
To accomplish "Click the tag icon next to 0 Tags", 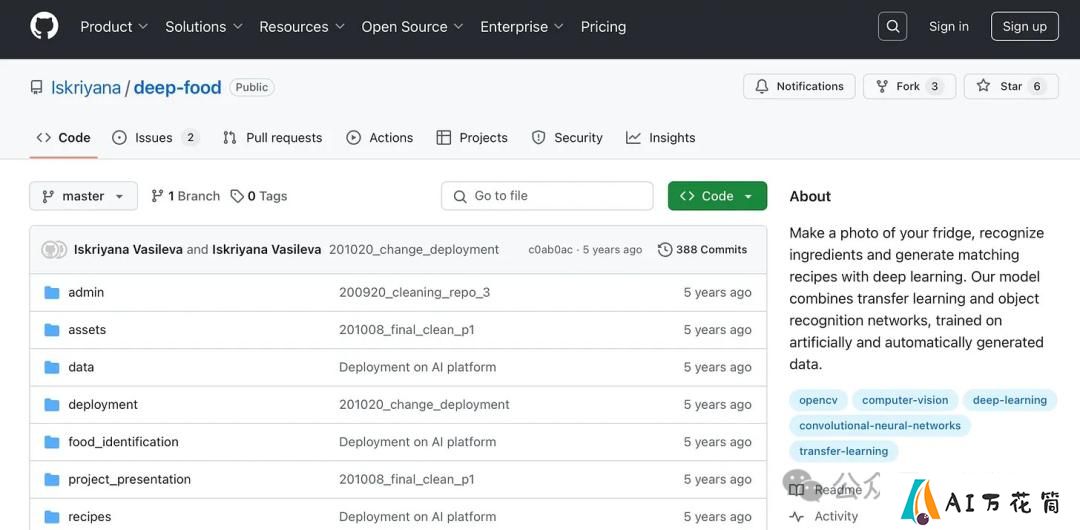I will pos(237,196).
